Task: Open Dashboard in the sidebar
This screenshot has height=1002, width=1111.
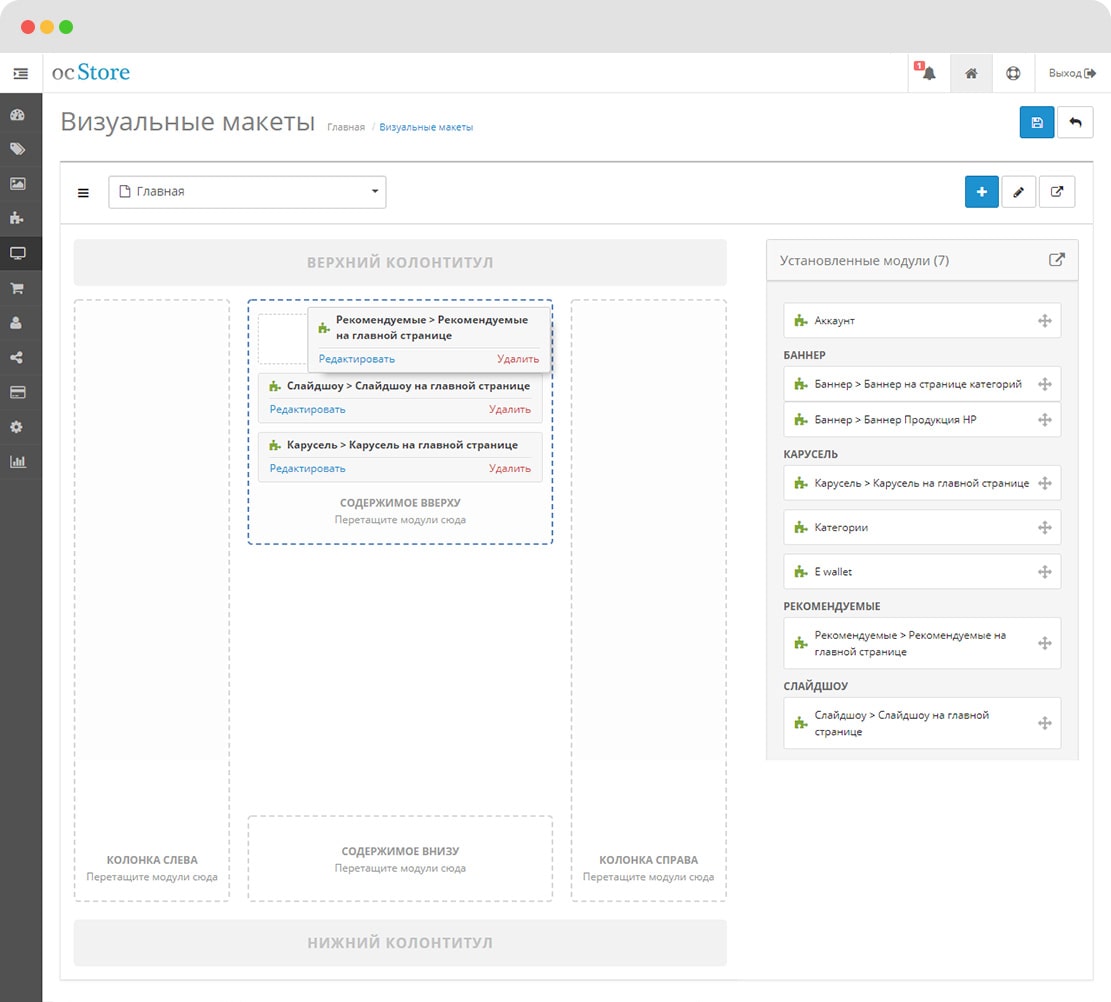Action: tap(18, 115)
